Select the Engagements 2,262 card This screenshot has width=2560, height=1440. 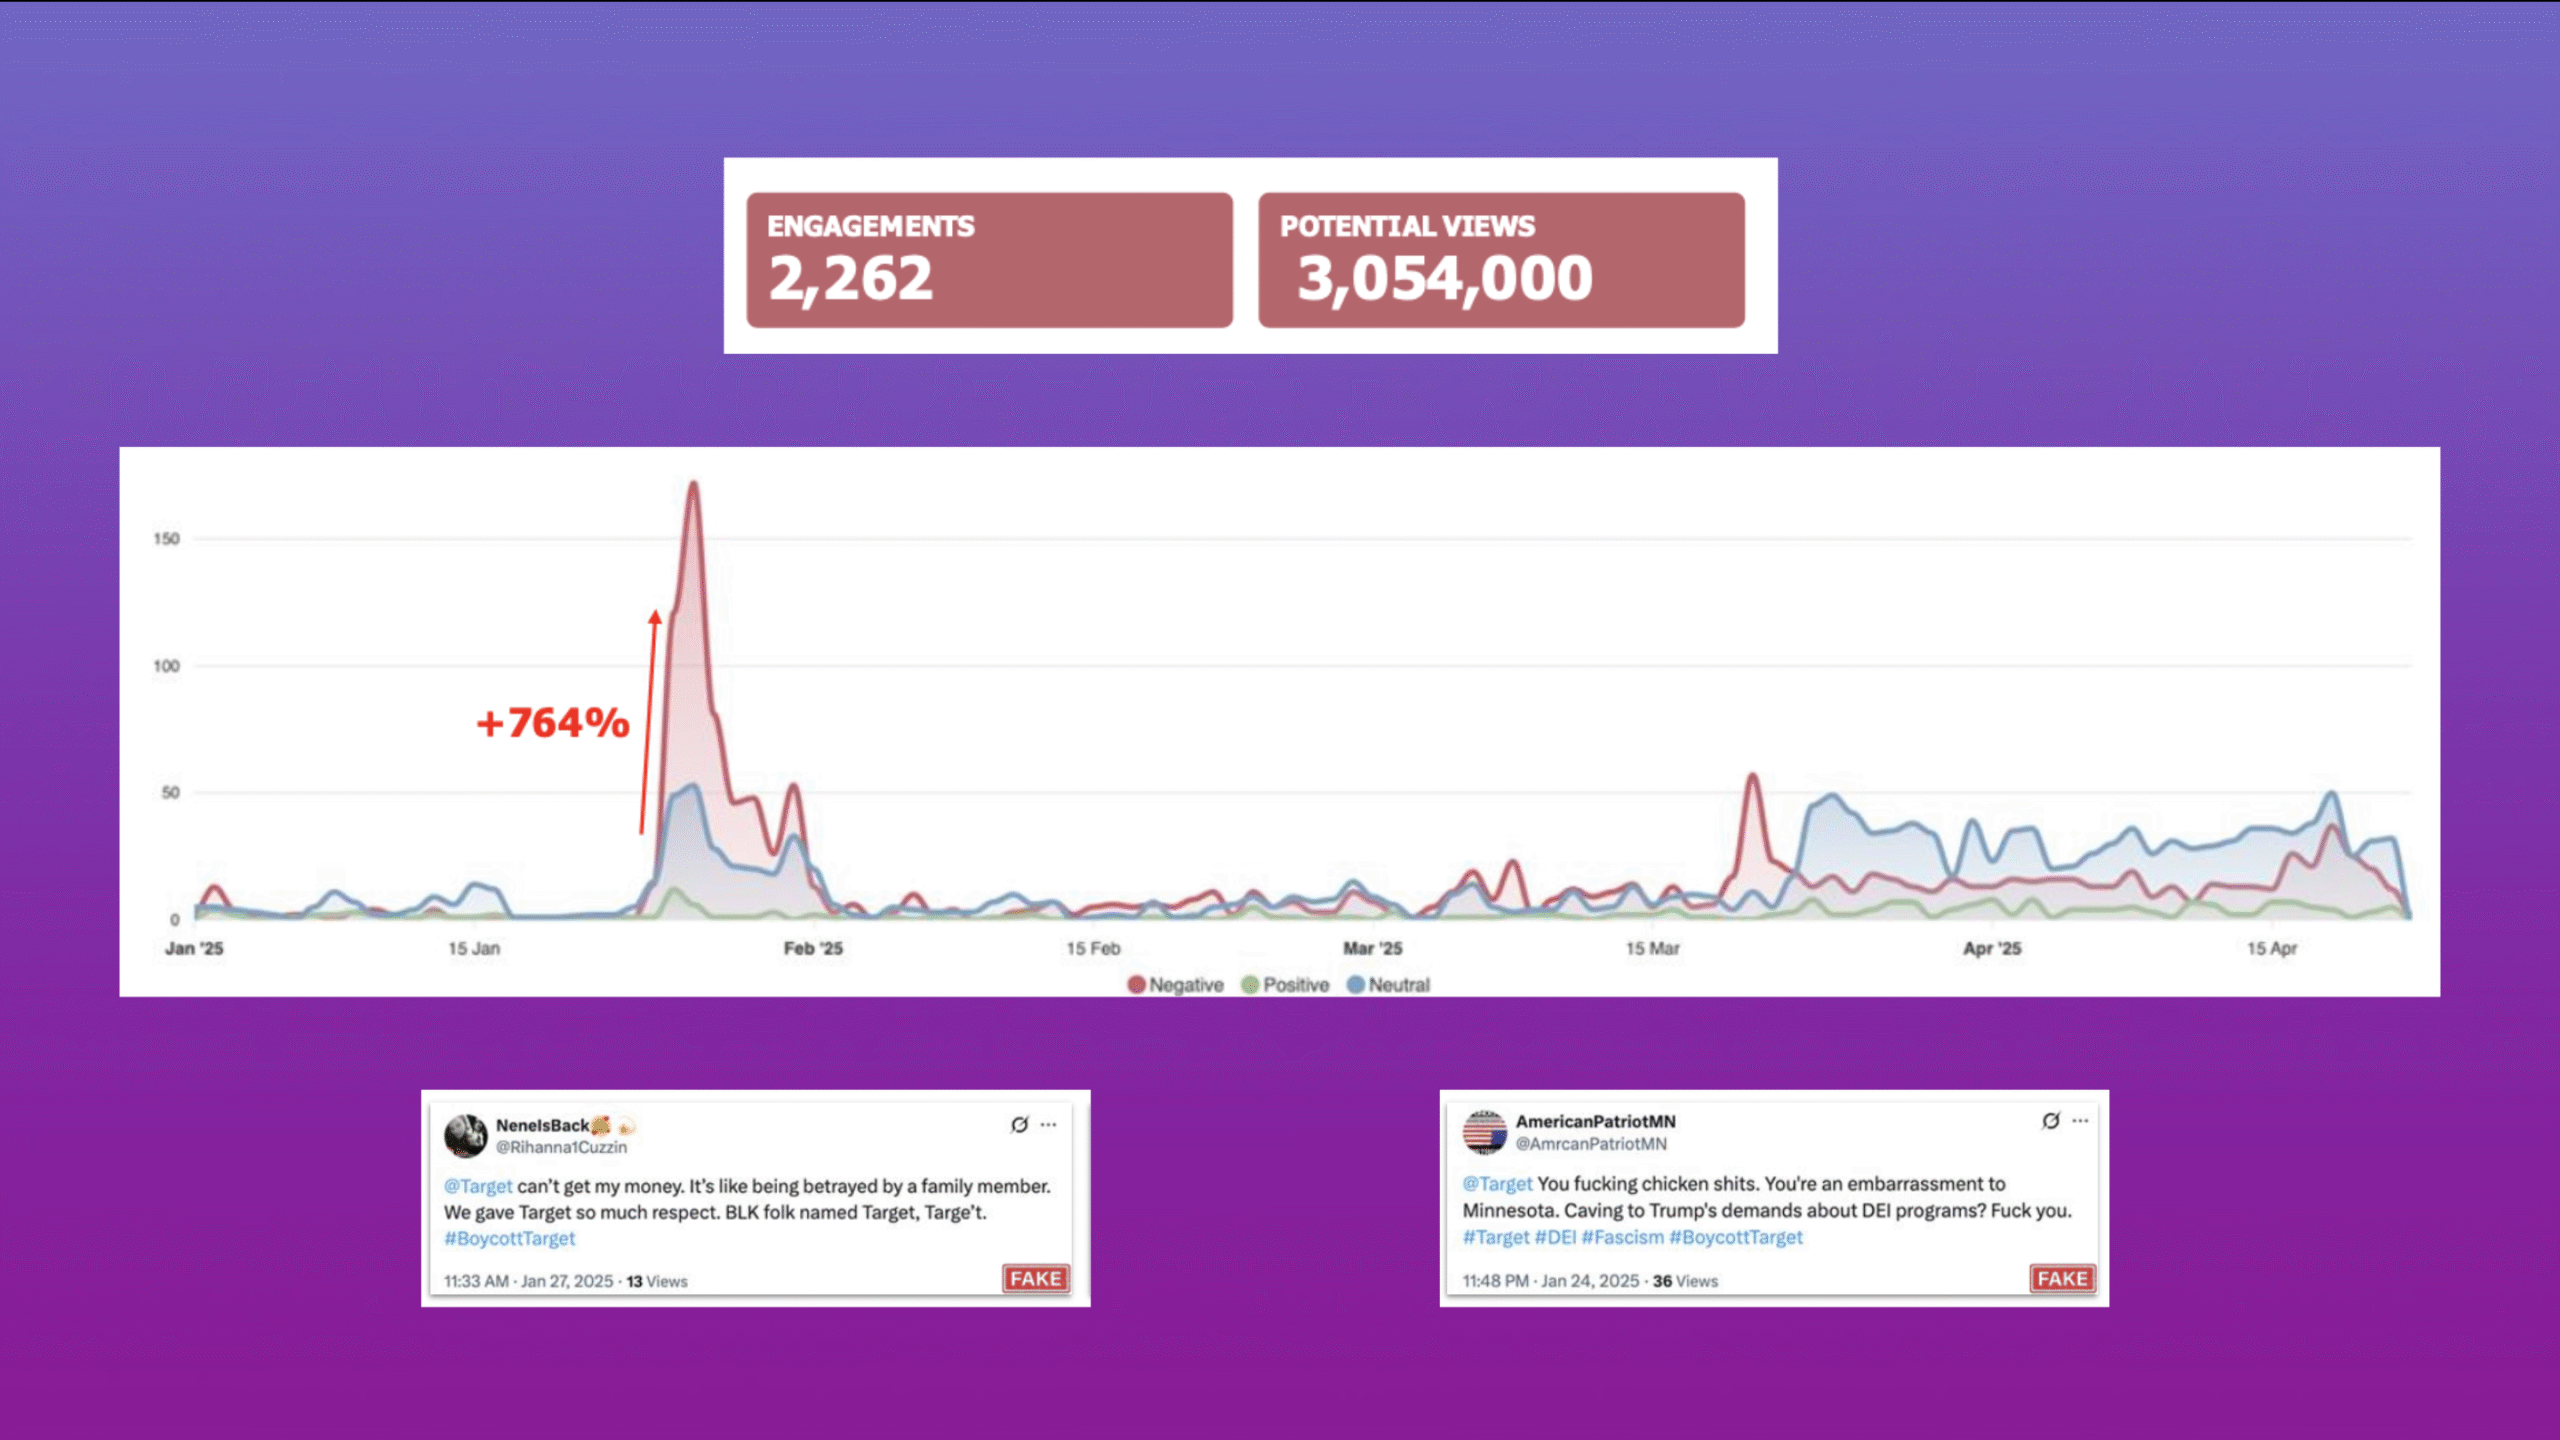pos(989,260)
